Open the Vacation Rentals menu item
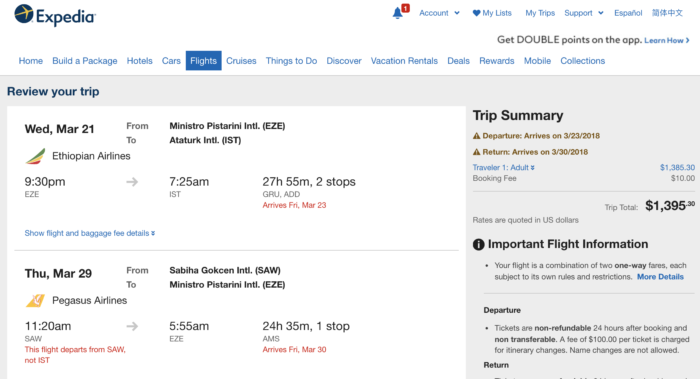Viewport: 700px width, 379px height. (404, 61)
